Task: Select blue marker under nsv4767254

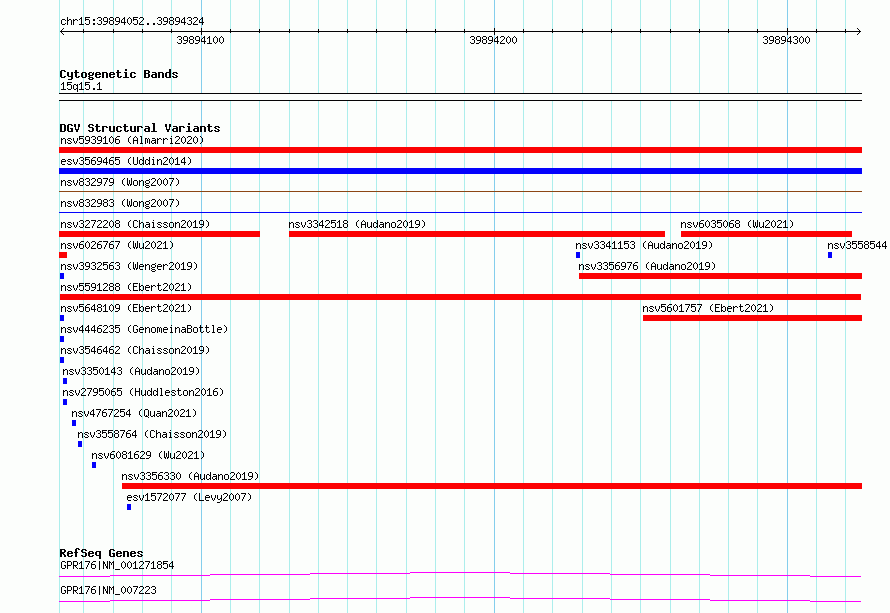Action: (x=74, y=423)
